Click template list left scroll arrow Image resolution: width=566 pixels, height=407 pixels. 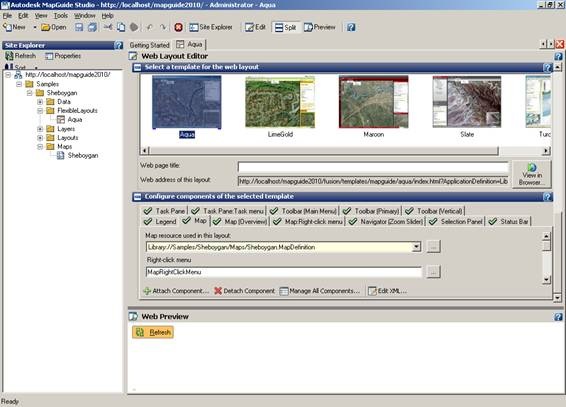[x=145, y=150]
